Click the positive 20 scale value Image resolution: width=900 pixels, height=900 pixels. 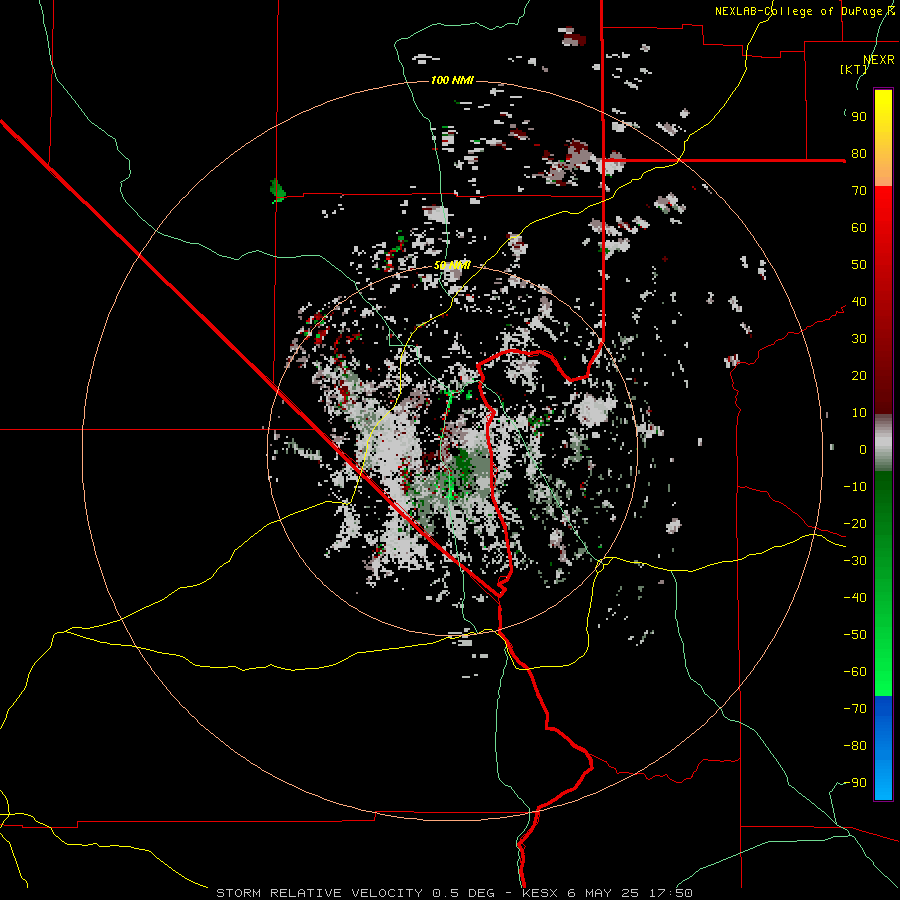point(859,375)
